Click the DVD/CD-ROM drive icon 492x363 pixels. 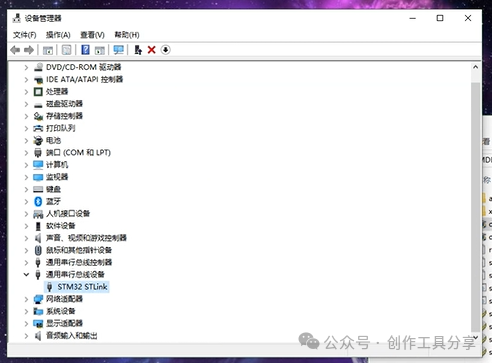pyautogui.click(x=38, y=67)
